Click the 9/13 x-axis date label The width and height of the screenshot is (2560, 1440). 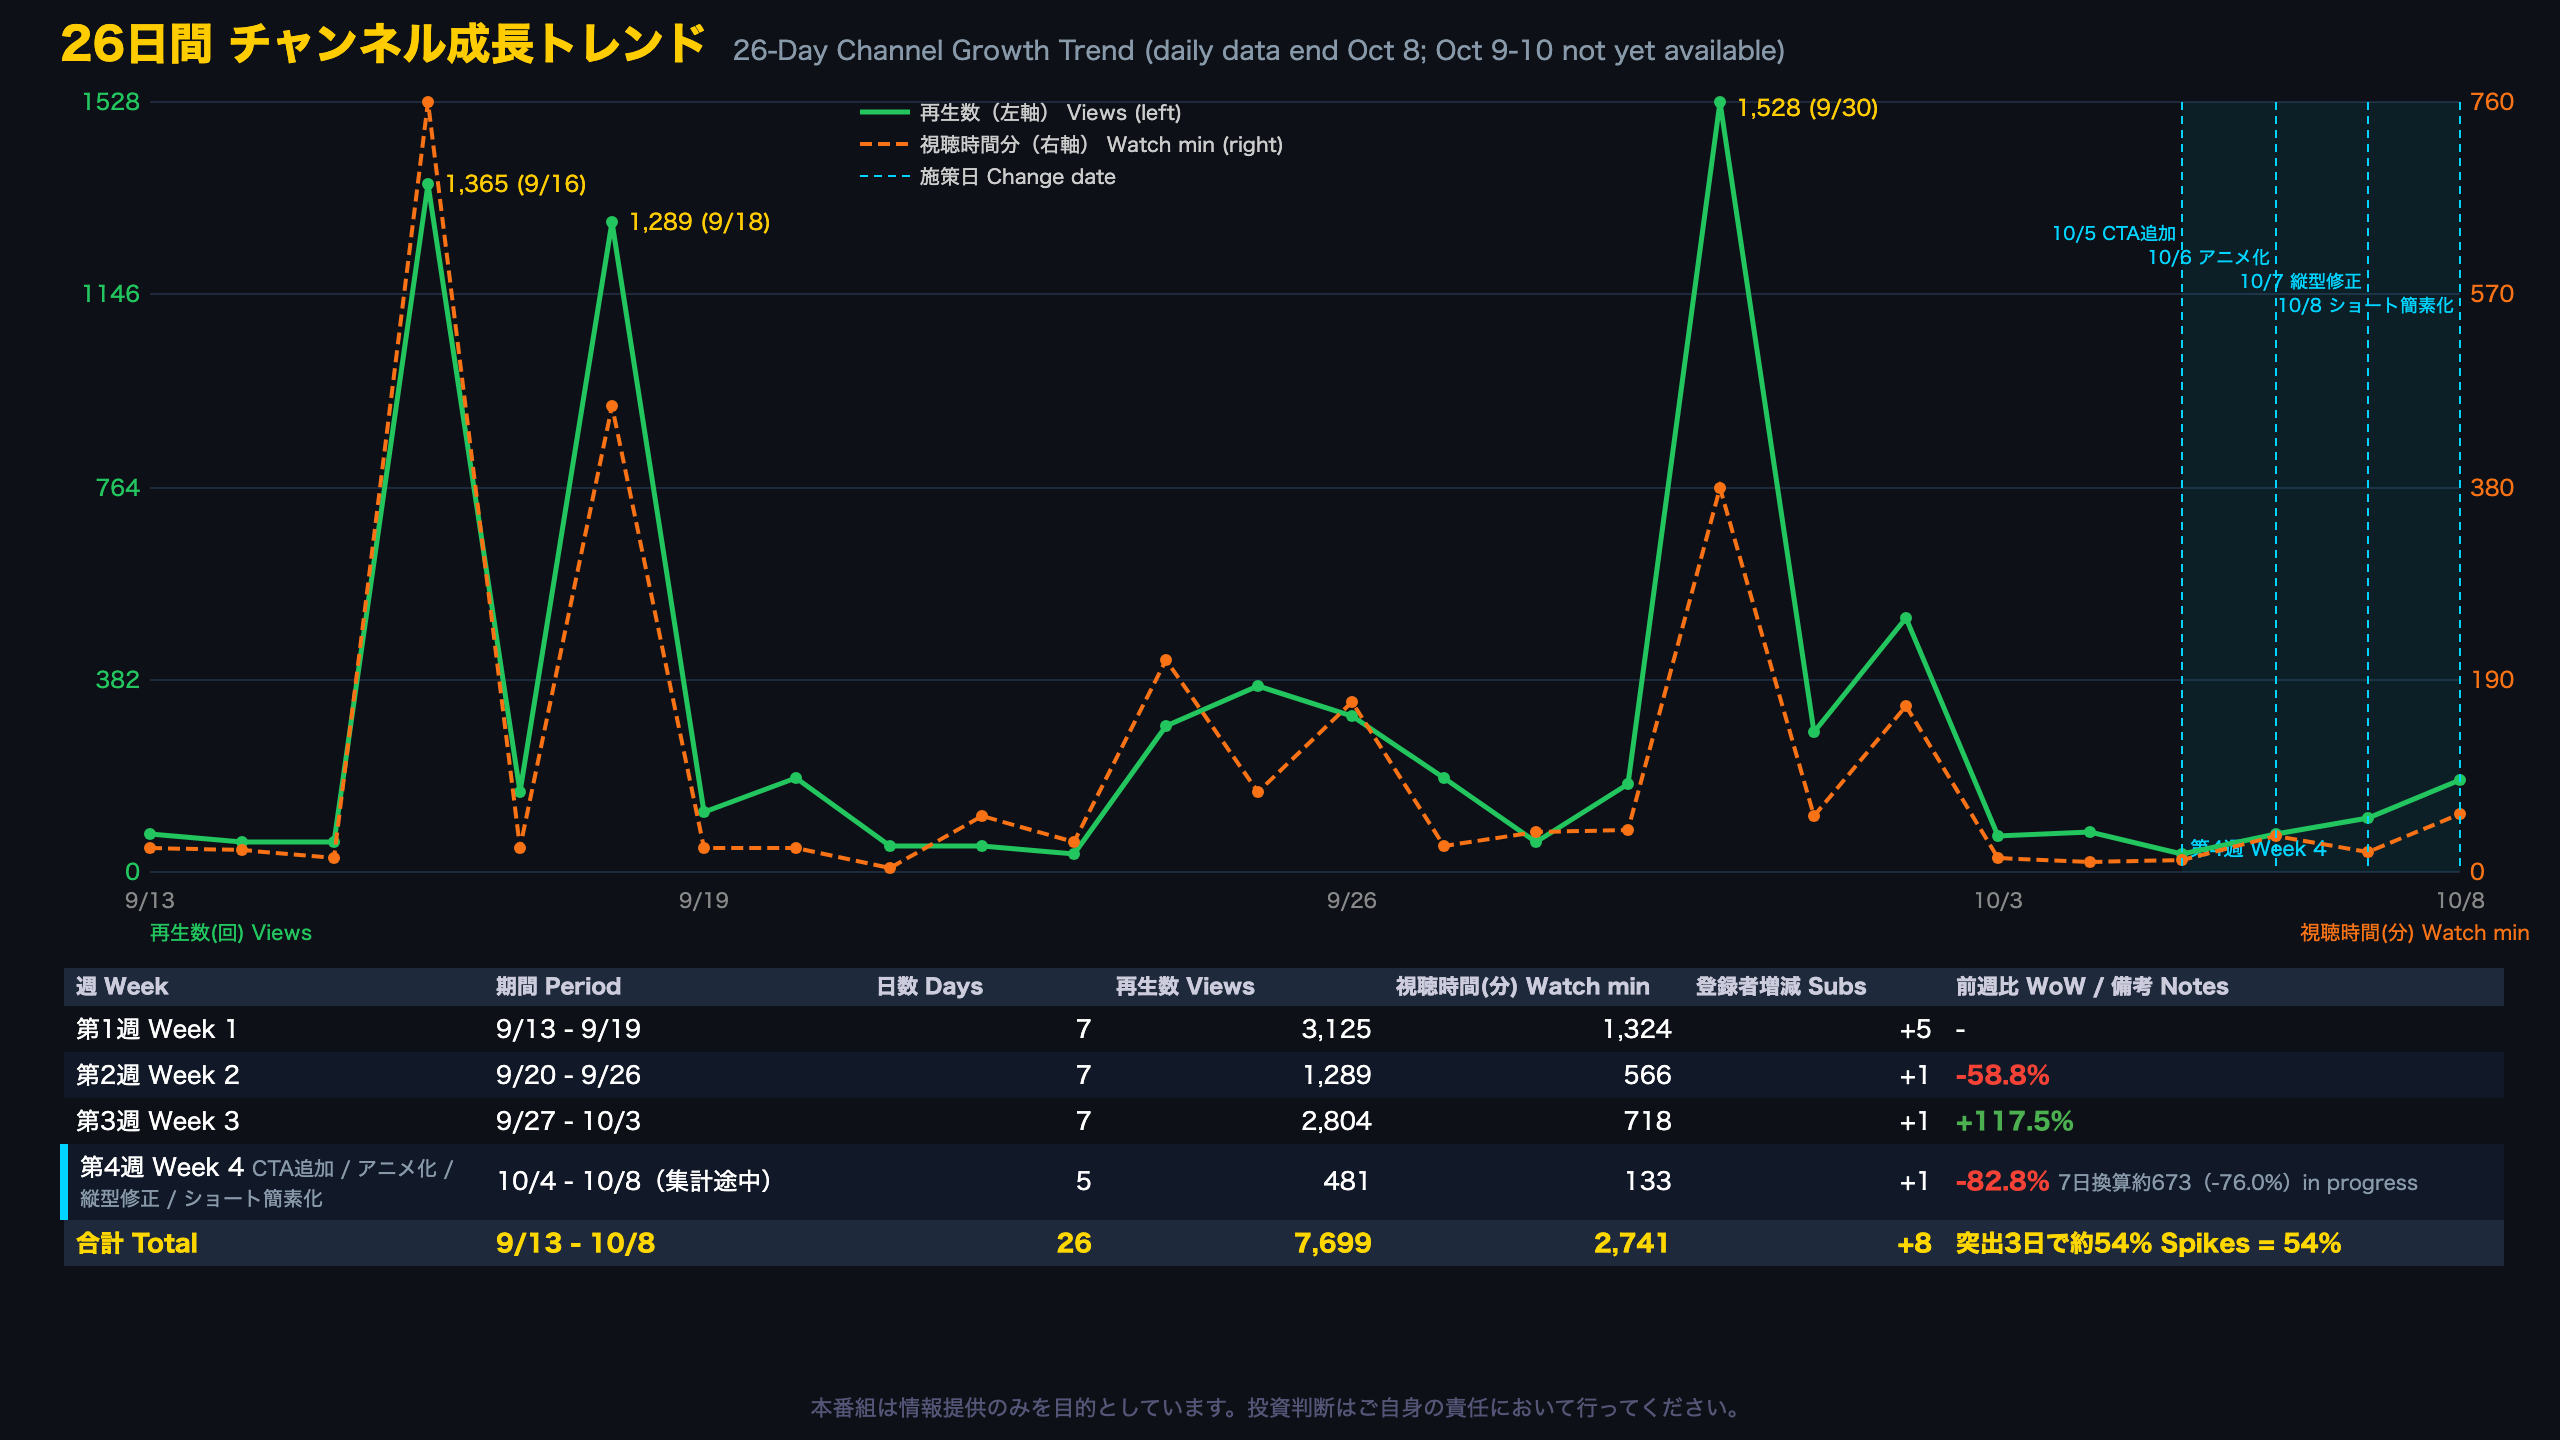click(x=150, y=900)
